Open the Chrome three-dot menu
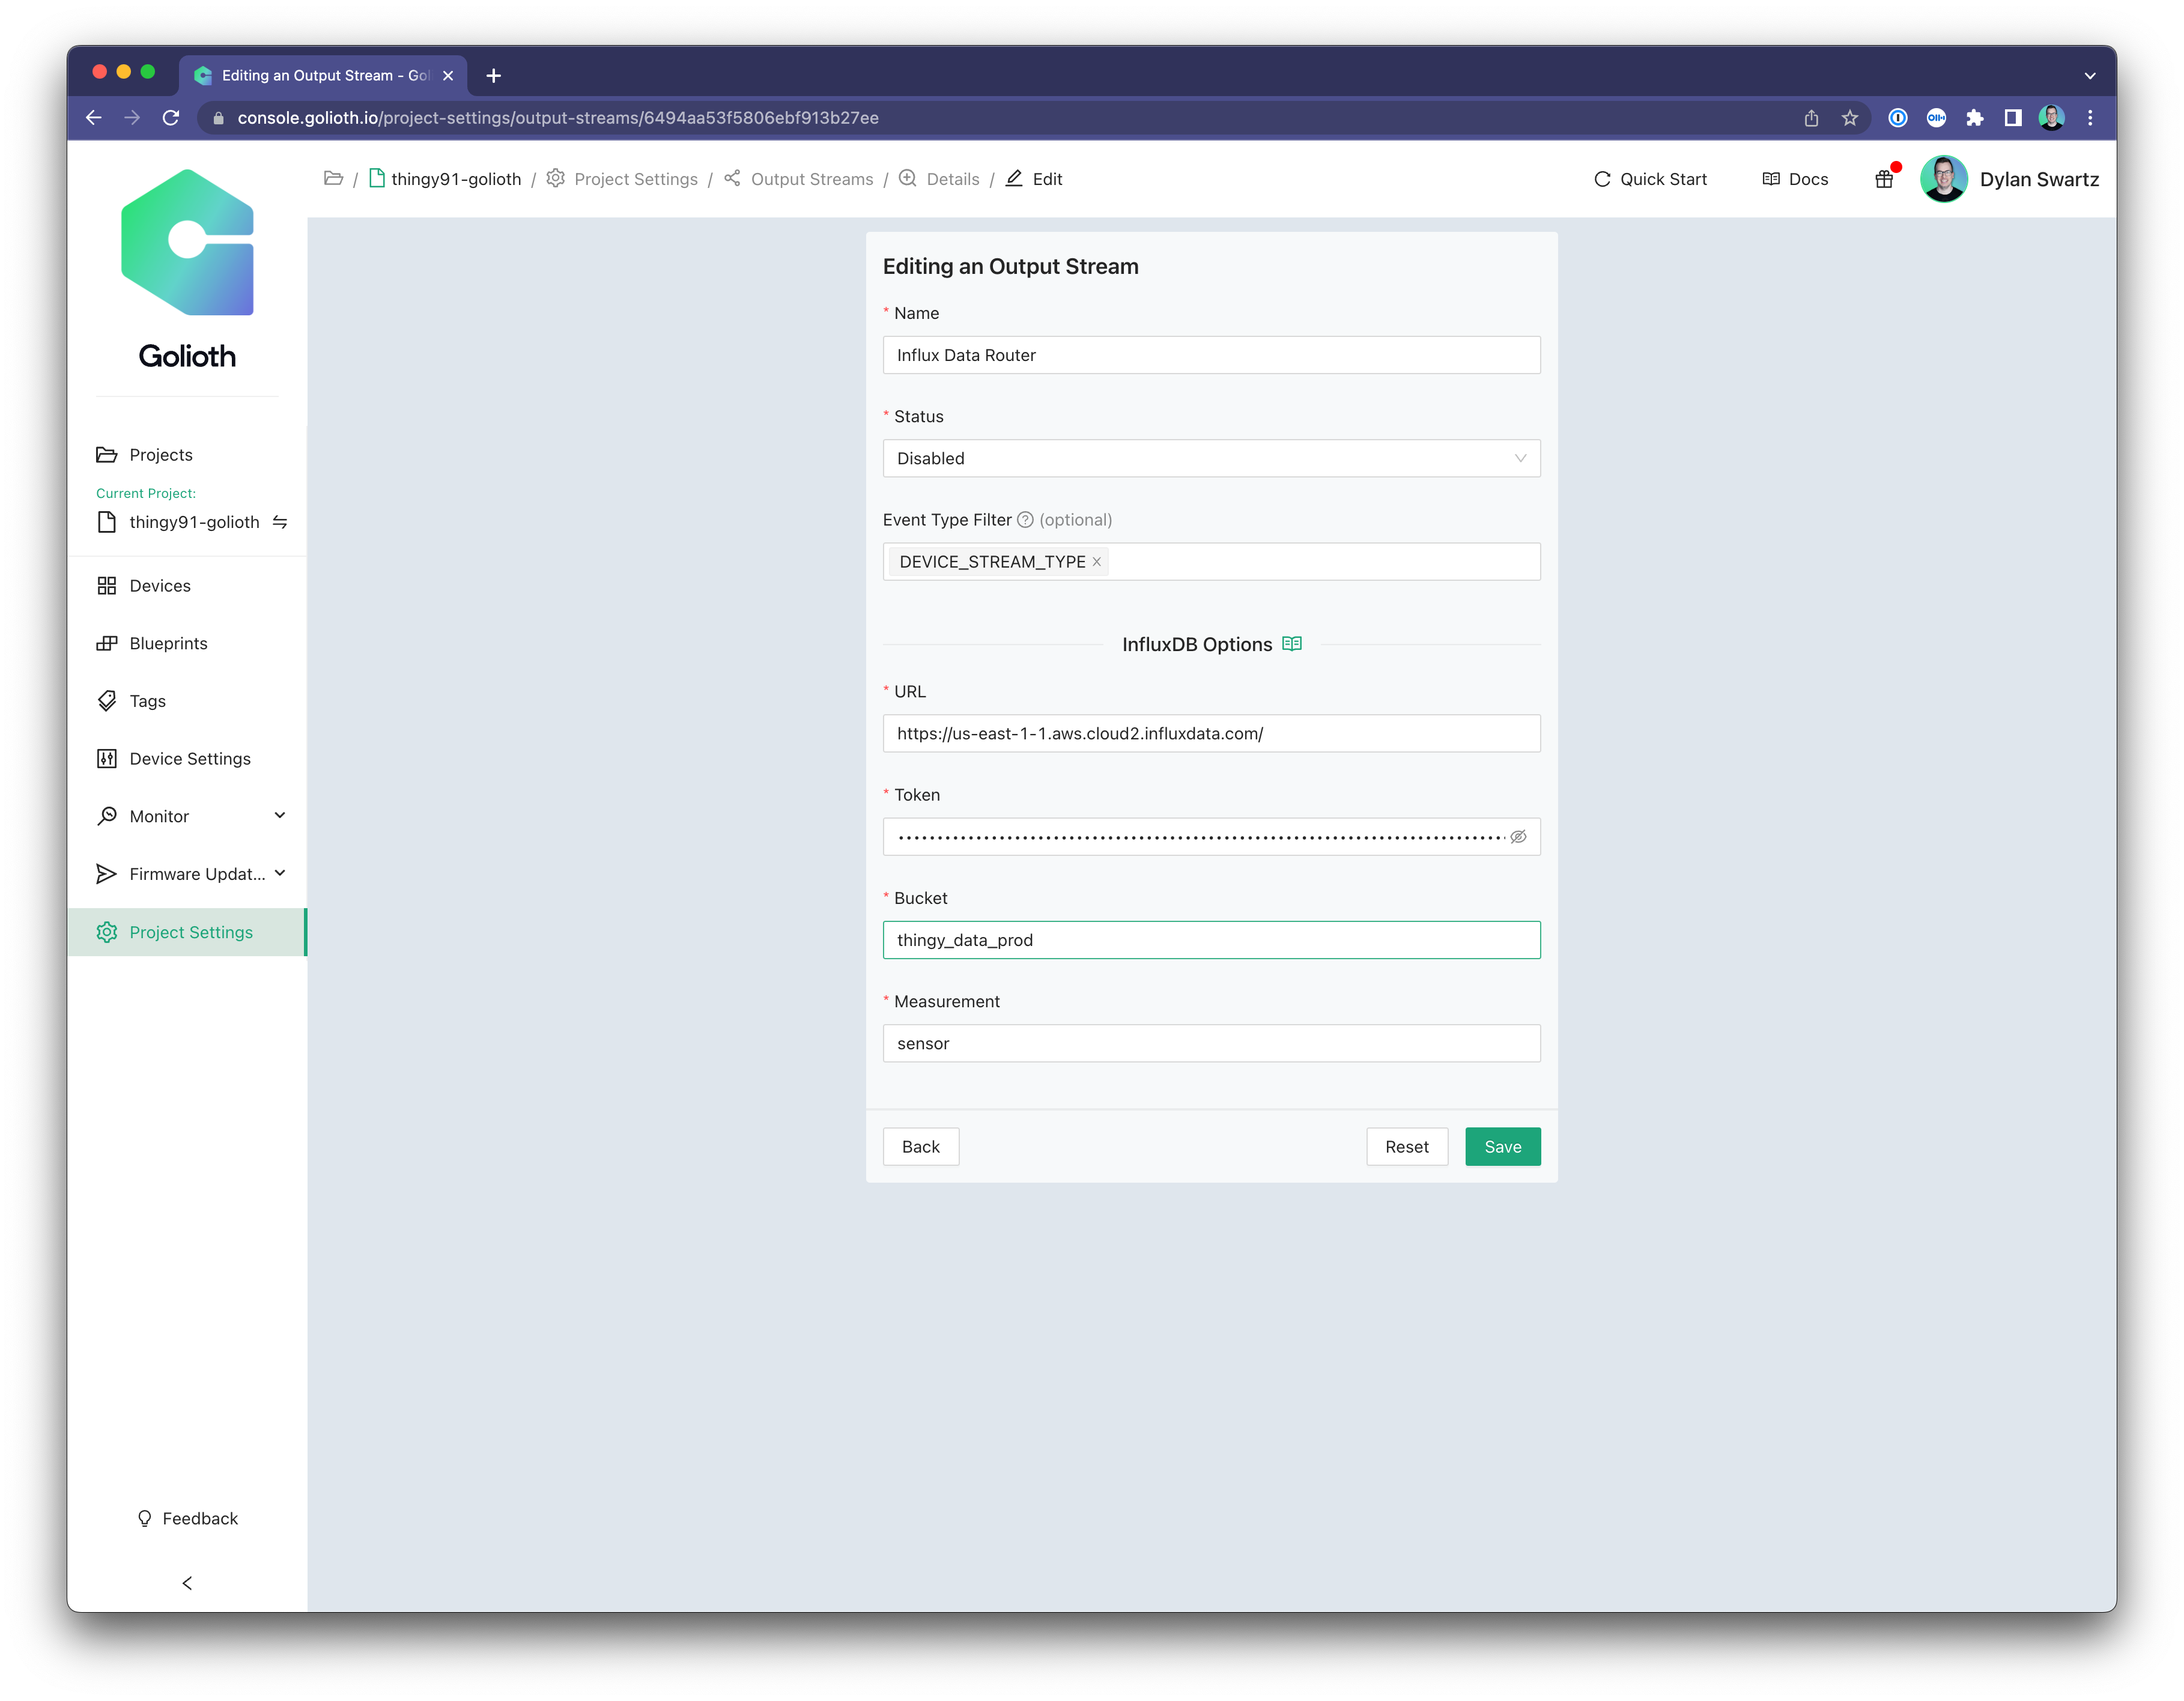The image size is (2184, 1701). click(x=2090, y=118)
